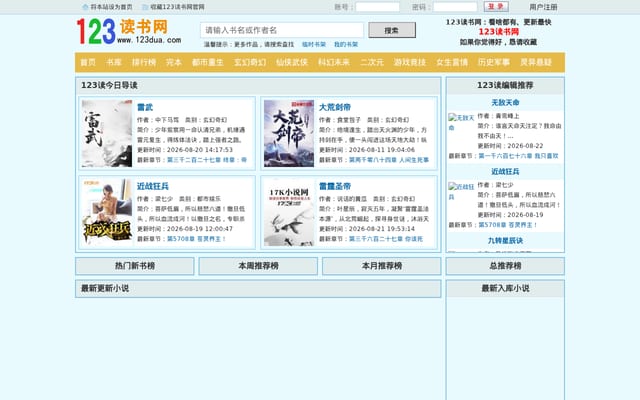Open the 17K小说网 placeholder cover of 雷霆圣帝

coord(289,212)
